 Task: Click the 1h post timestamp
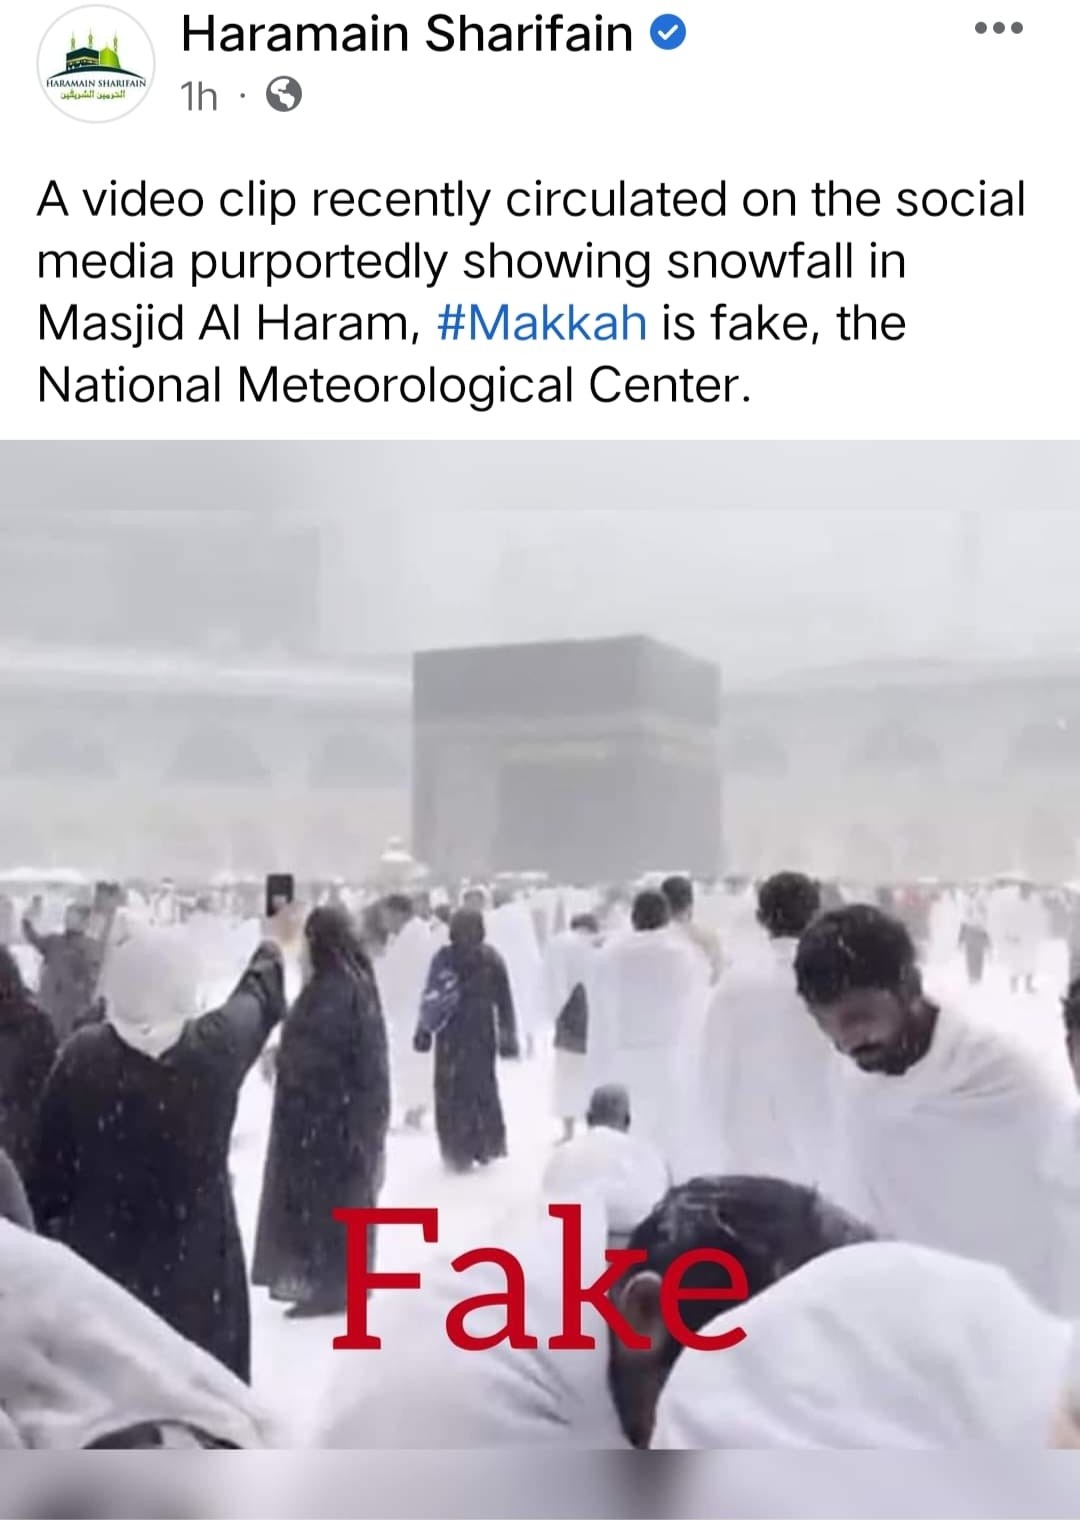pyautogui.click(x=198, y=96)
